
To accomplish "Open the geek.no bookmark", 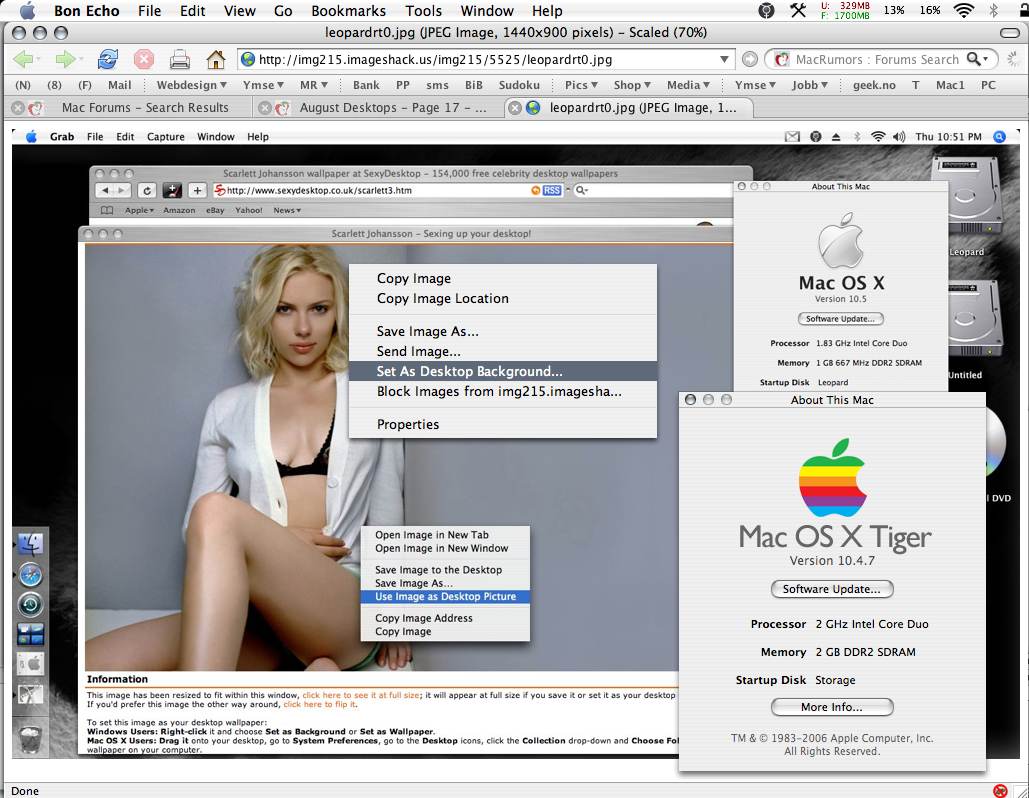I will tap(874, 85).
